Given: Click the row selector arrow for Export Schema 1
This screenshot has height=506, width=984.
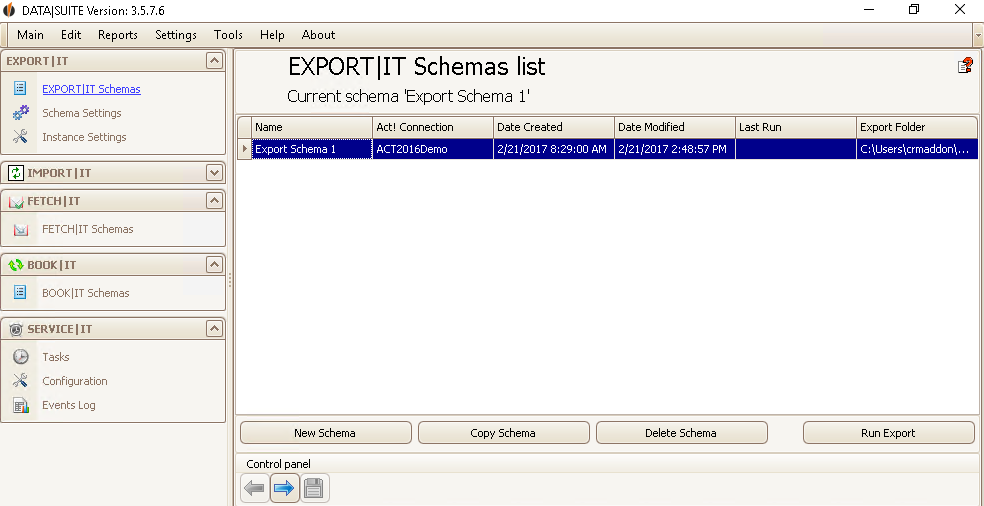Looking at the screenshot, I should [x=245, y=149].
